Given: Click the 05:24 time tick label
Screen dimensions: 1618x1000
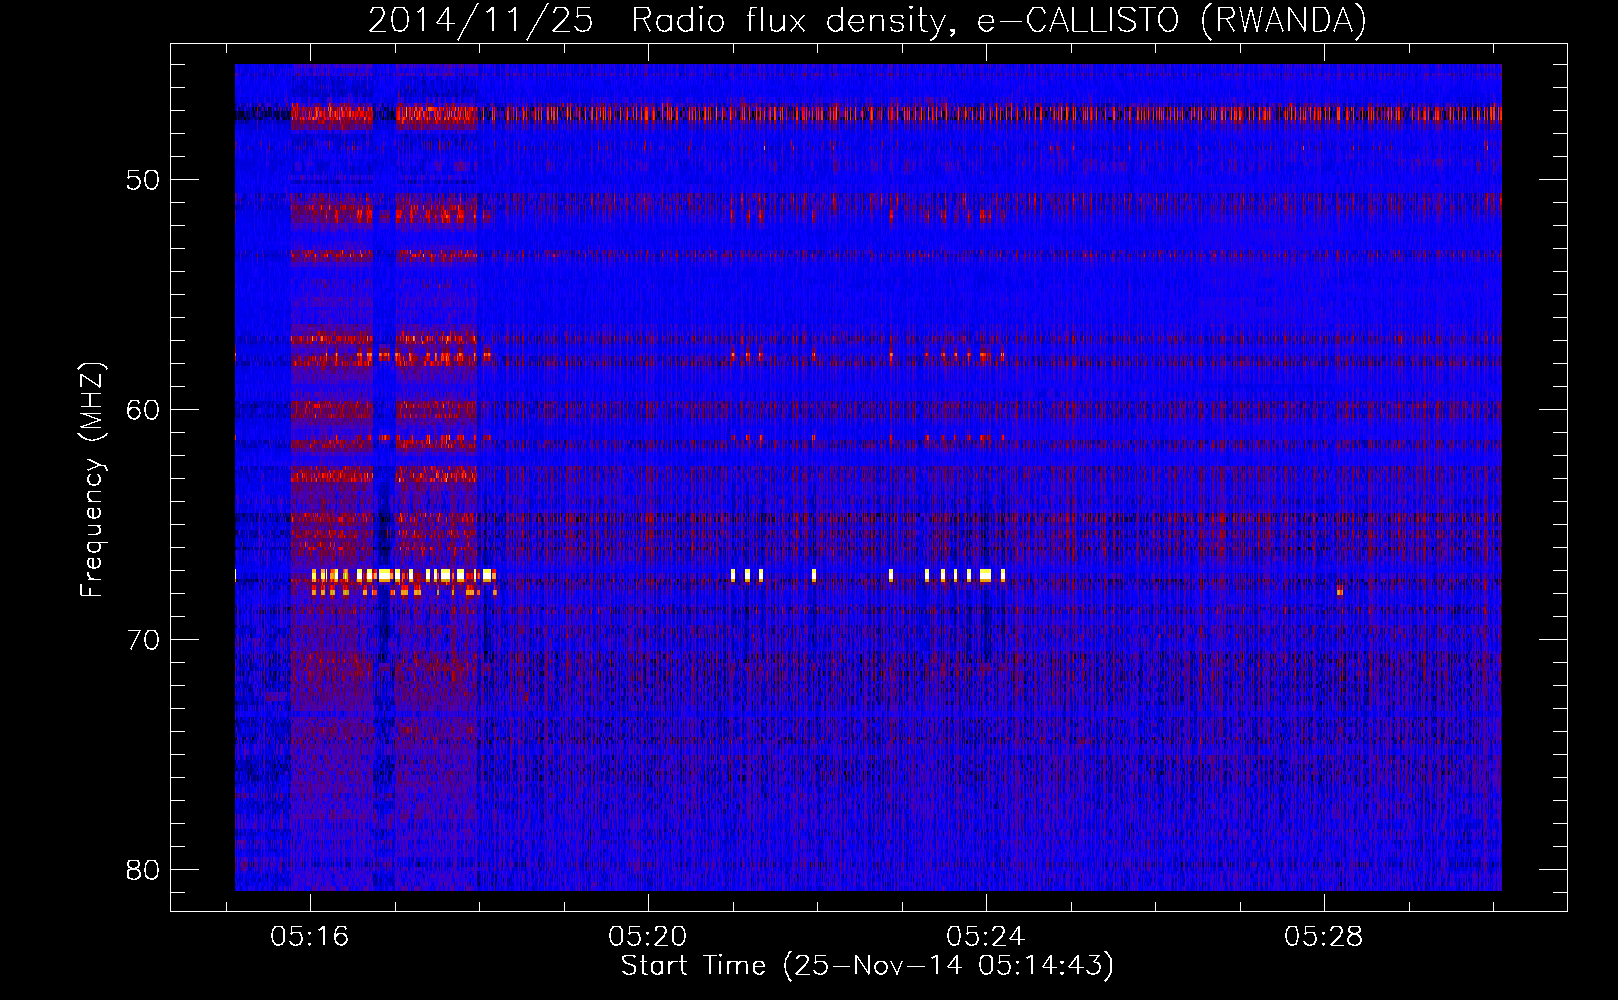Looking at the screenshot, I should (986, 937).
